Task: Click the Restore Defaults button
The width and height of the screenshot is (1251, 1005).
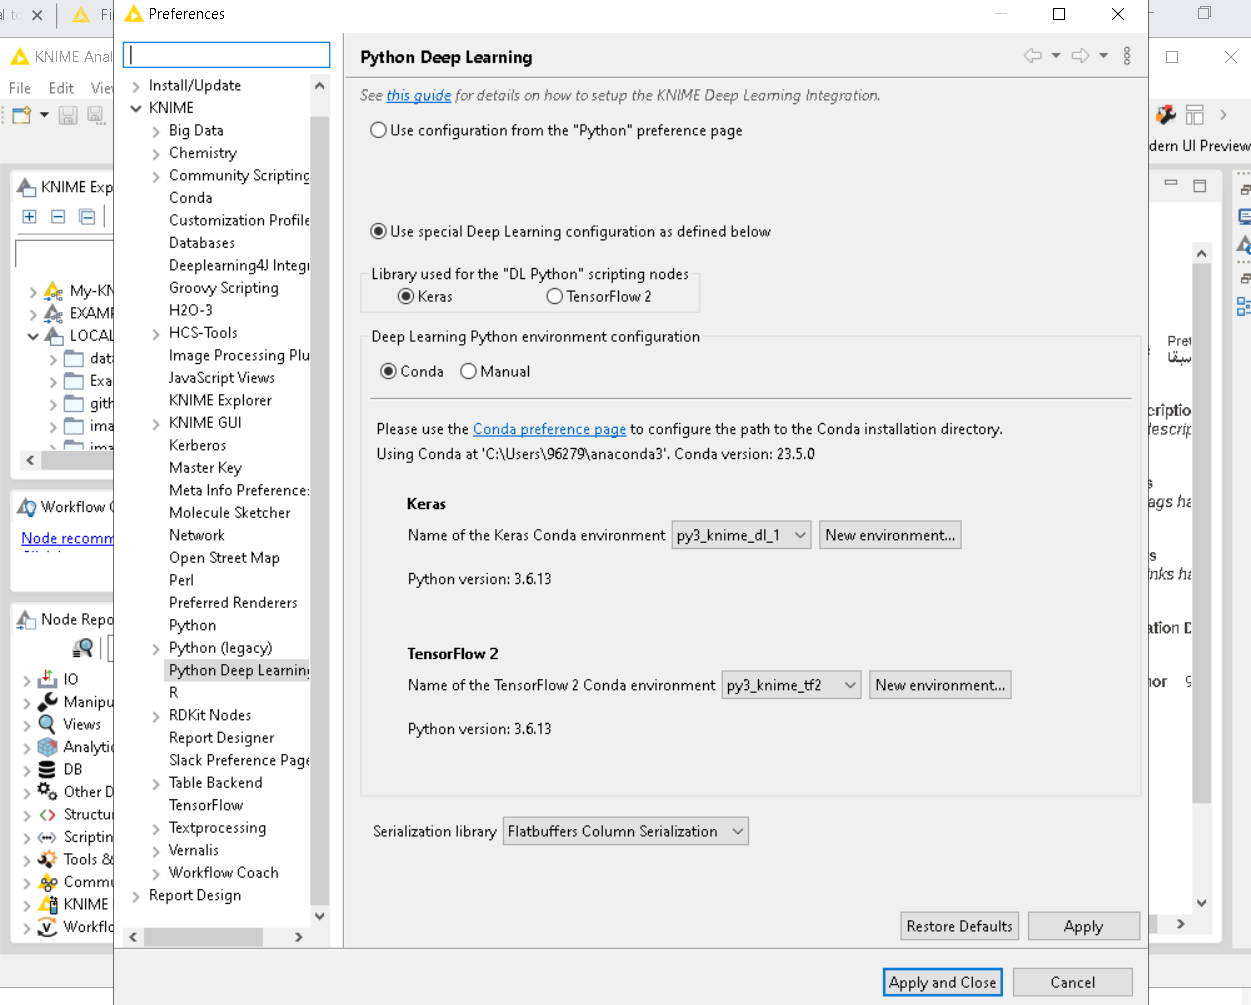Action: (959, 926)
